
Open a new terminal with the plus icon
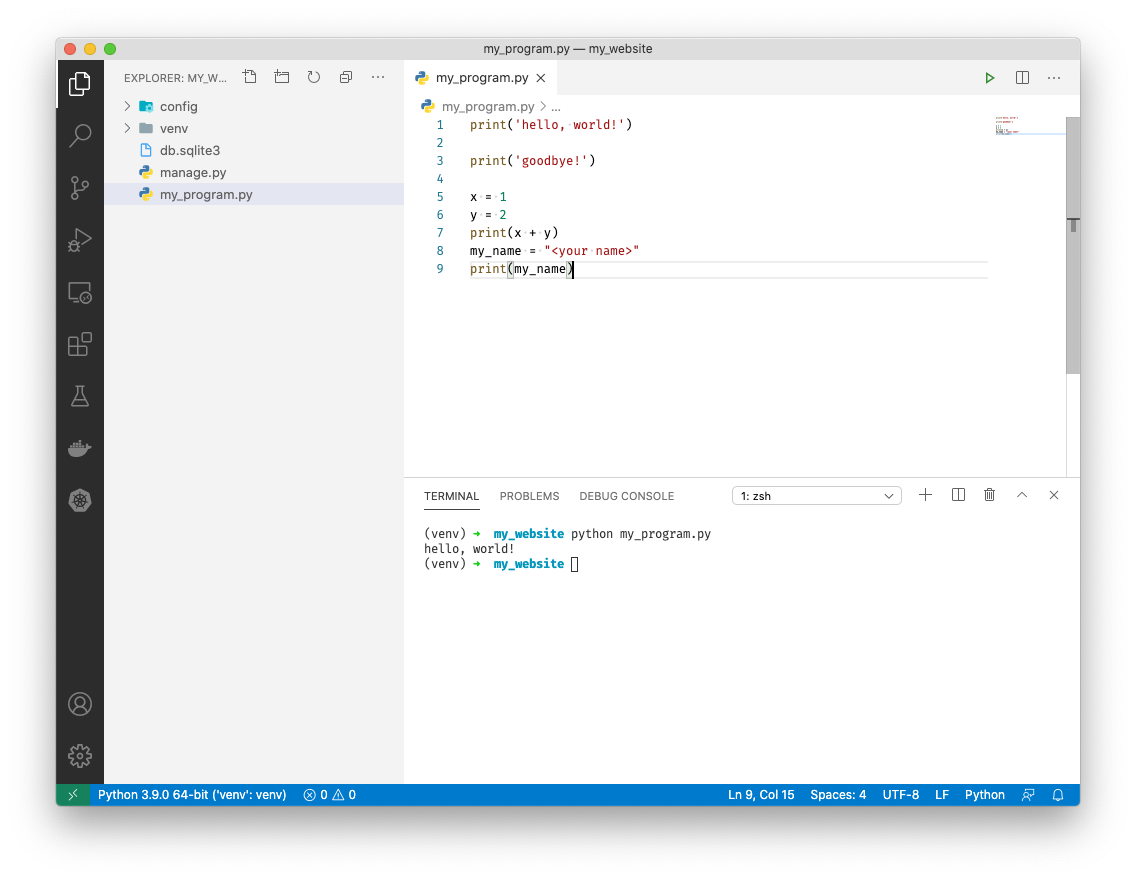click(x=925, y=494)
